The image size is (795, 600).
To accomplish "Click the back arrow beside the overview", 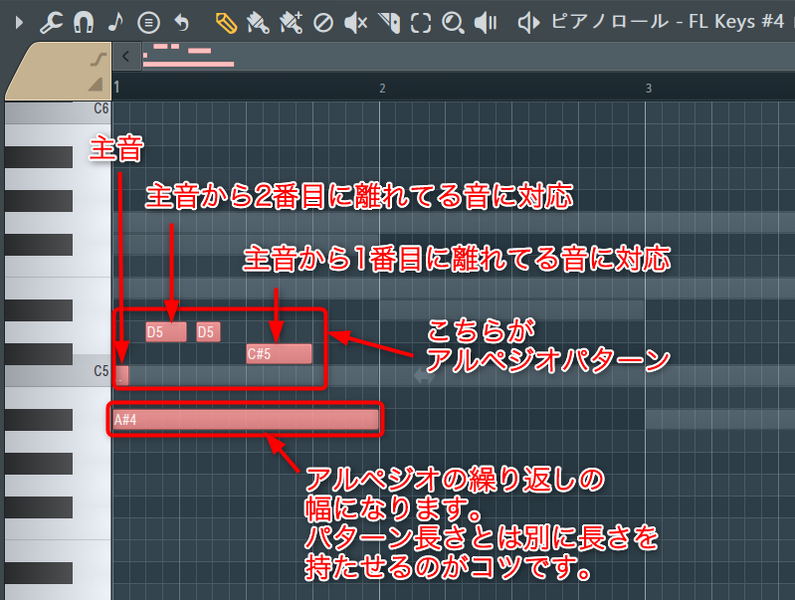I will (x=125, y=57).
